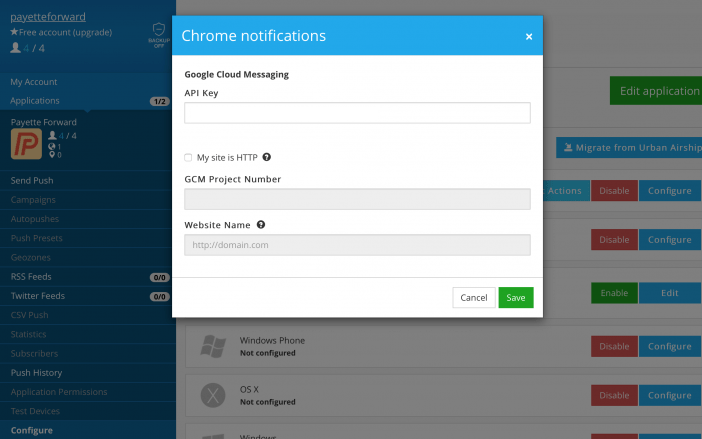Click the GCM Project Number field
Viewport: 702px width, 439px height.
(x=357, y=199)
